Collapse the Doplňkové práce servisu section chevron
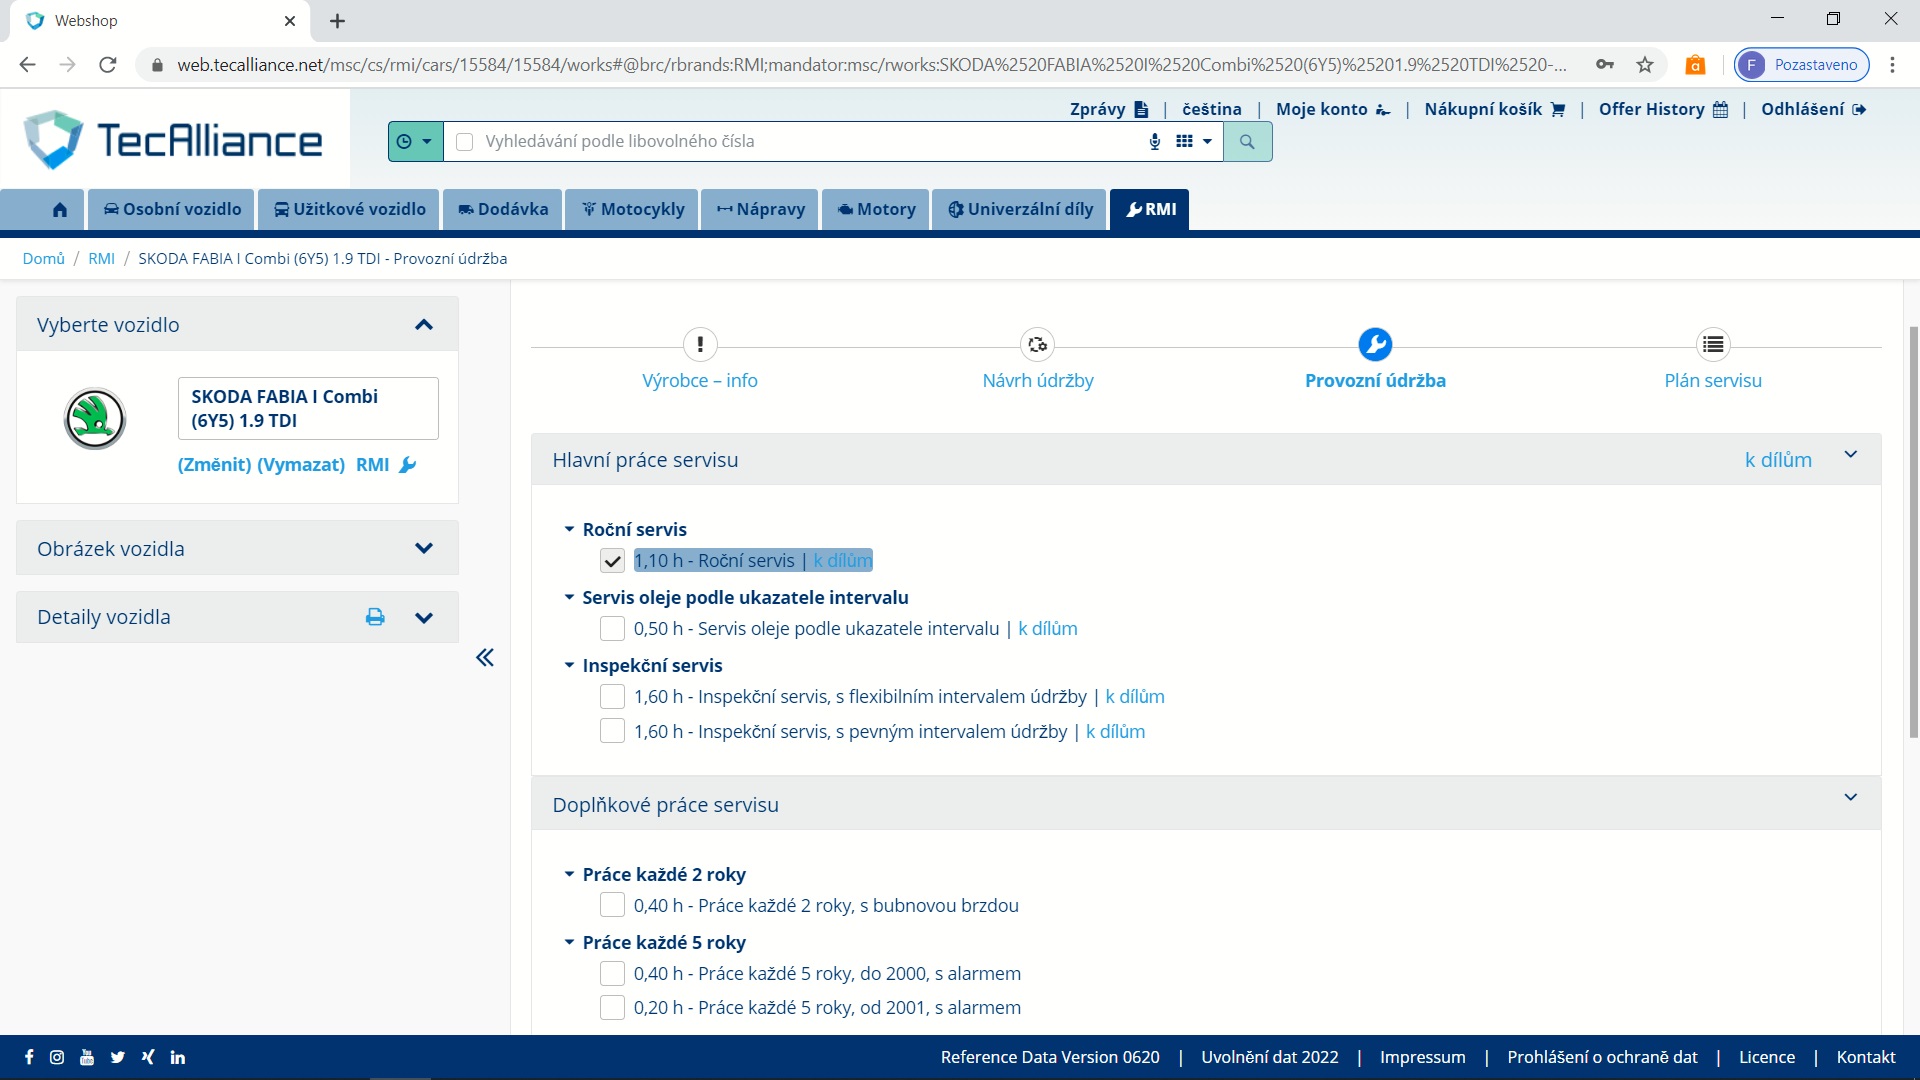Viewport: 1920px width, 1080px height. [1851, 798]
